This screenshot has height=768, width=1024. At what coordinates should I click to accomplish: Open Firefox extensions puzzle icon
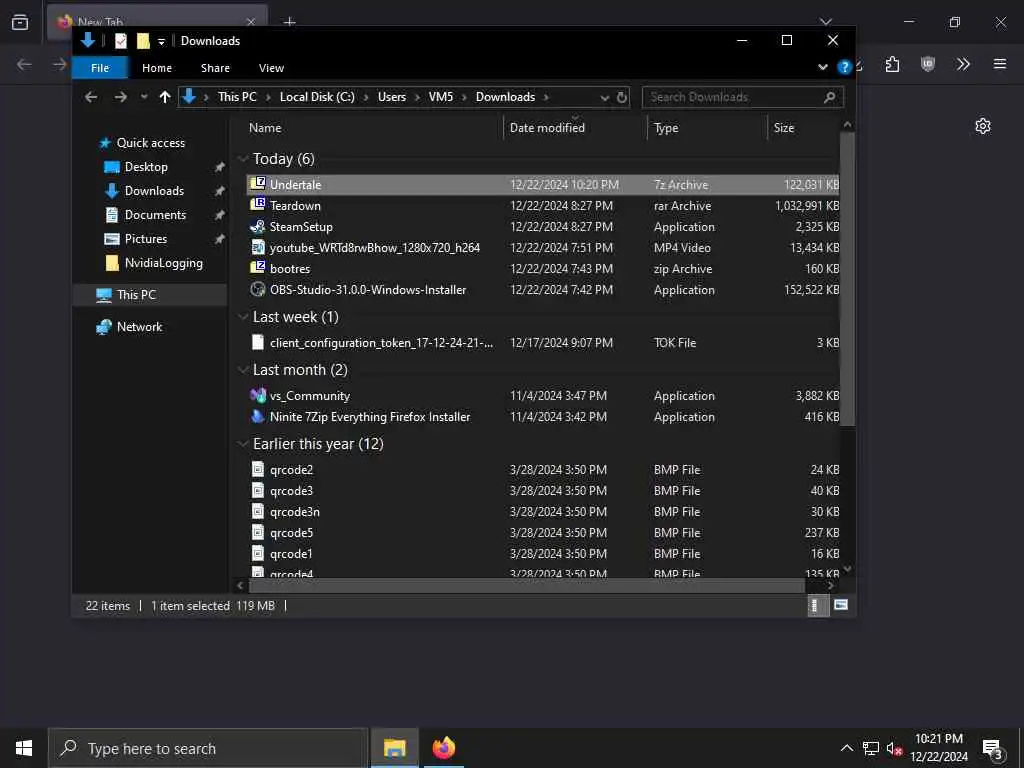pos(892,64)
